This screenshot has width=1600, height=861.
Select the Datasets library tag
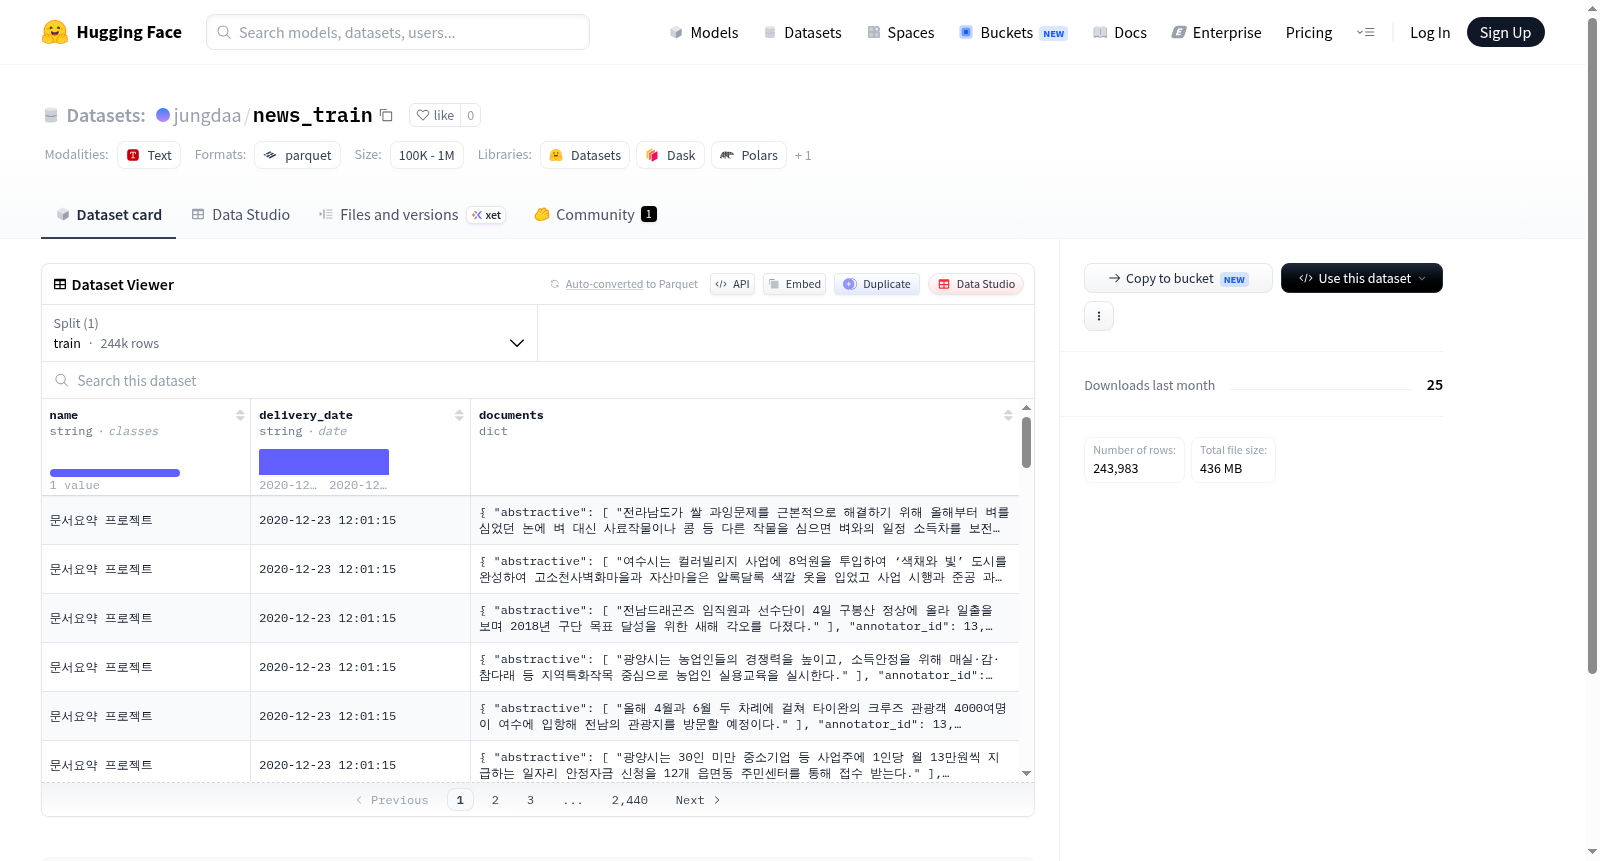(x=585, y=155)
